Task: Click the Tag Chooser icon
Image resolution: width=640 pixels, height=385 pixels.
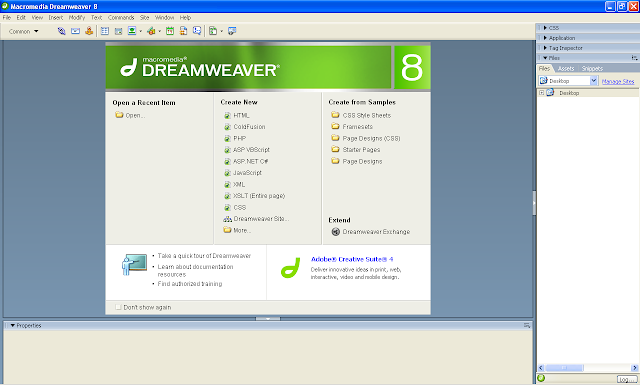Action: pyautogui.click(x=232, y=31)
